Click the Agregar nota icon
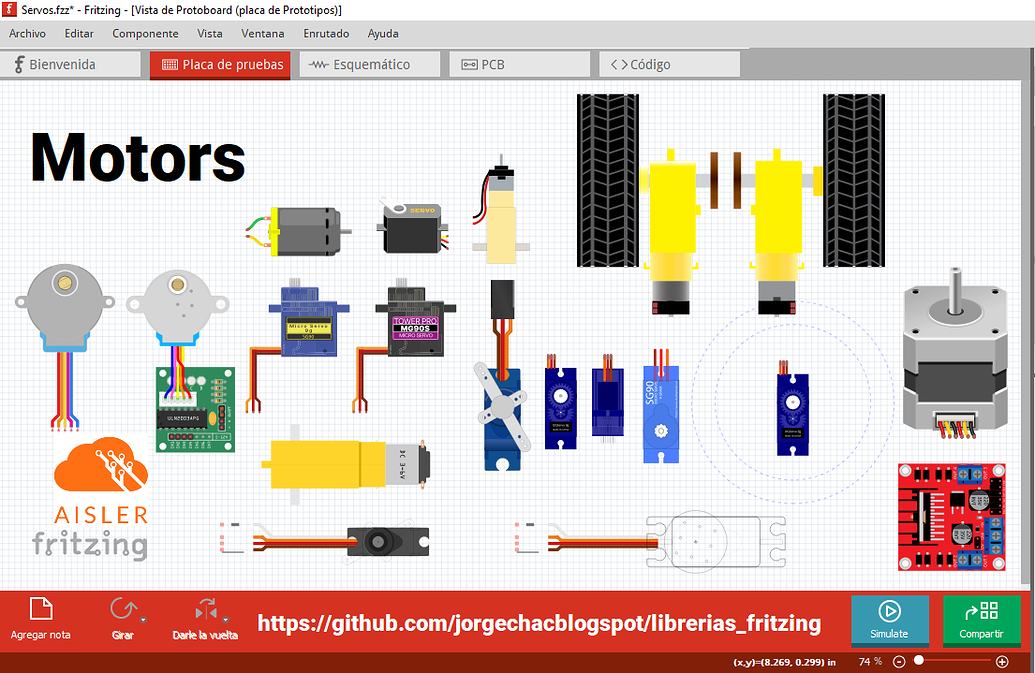Screen dimensions: 1035x673 tap(39, 610)
